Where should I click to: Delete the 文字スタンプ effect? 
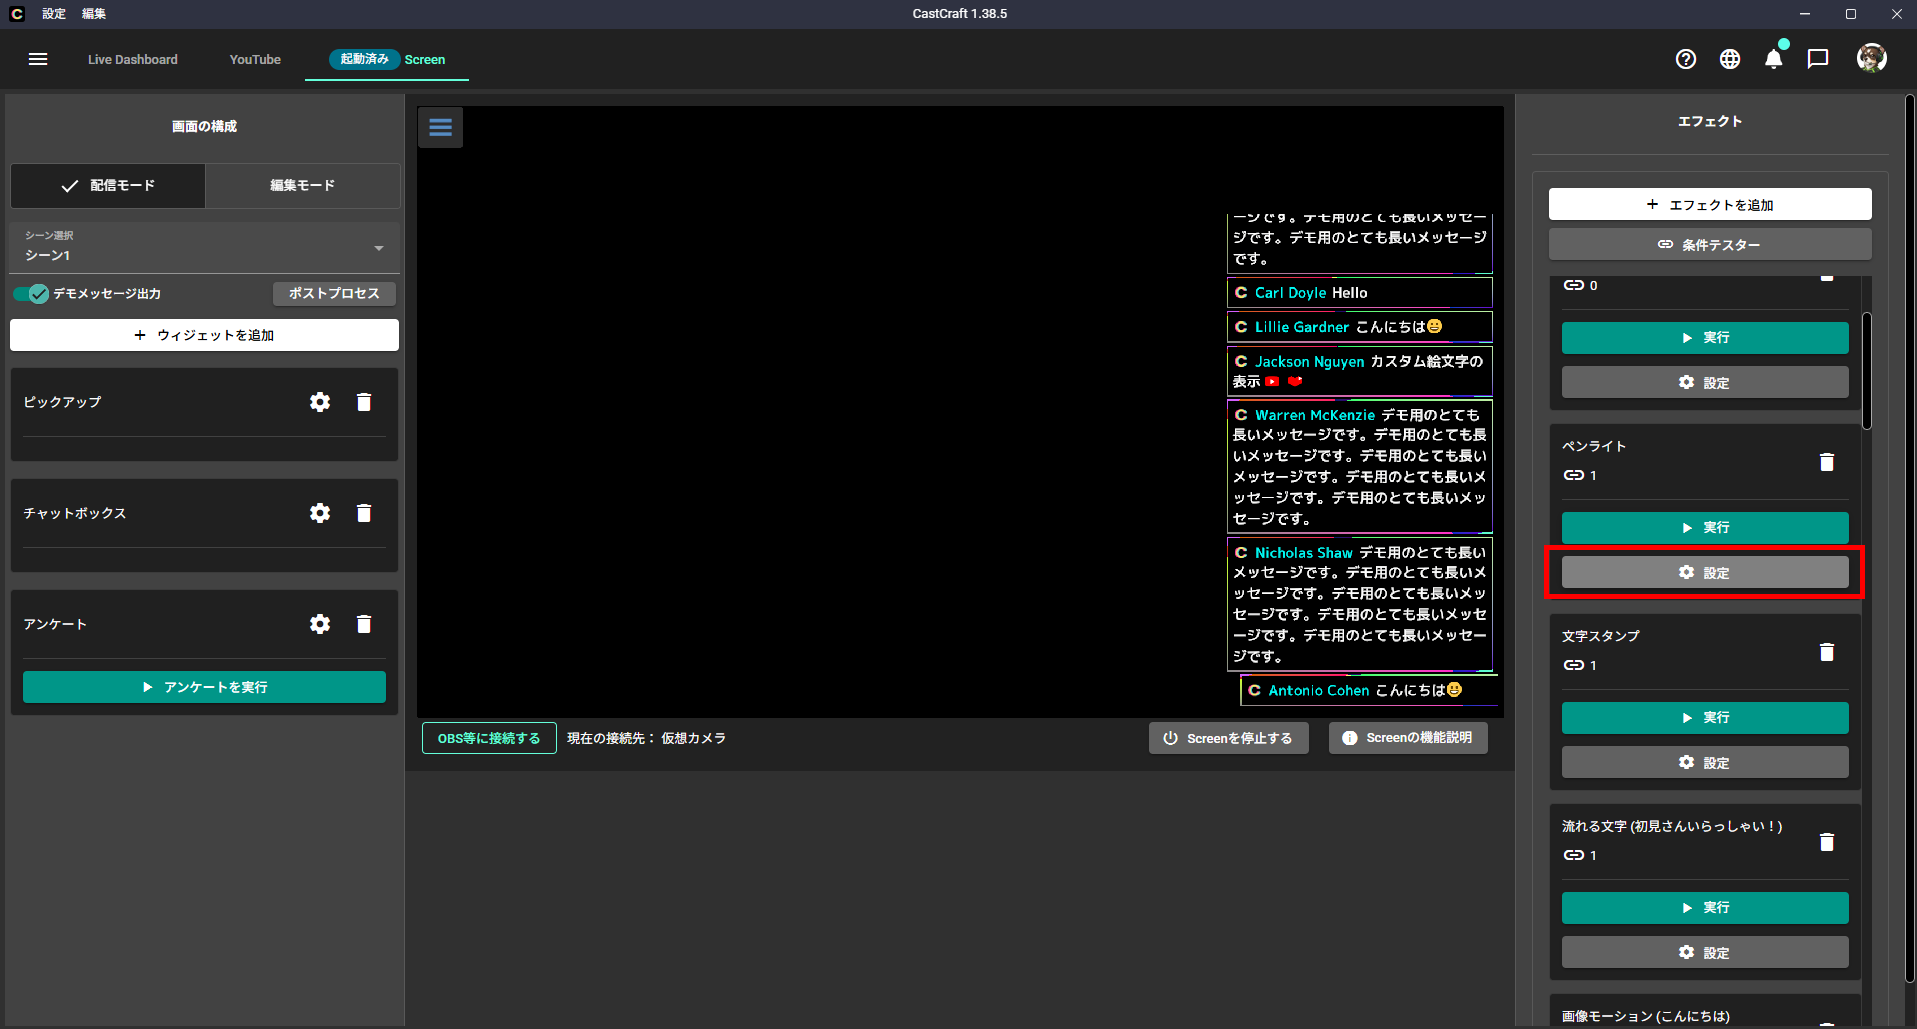[1827, 652]
